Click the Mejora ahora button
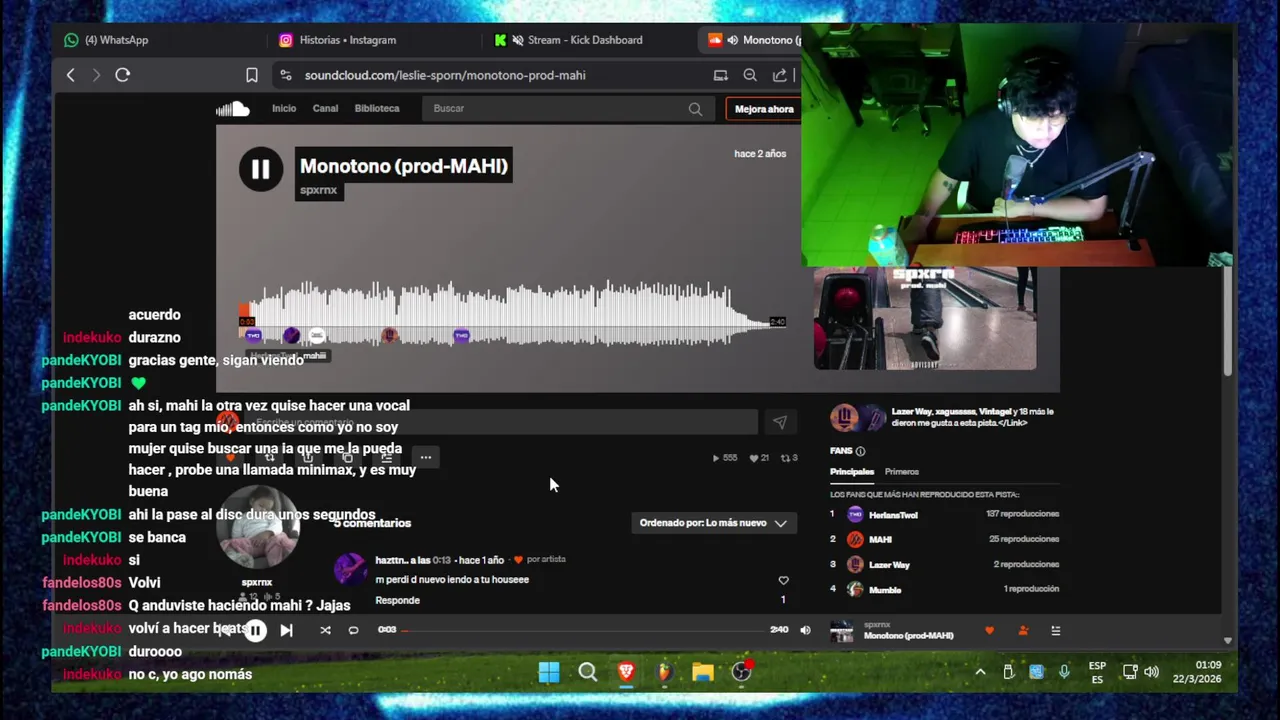The image size is (1280, 720). [x=764, y=109]
